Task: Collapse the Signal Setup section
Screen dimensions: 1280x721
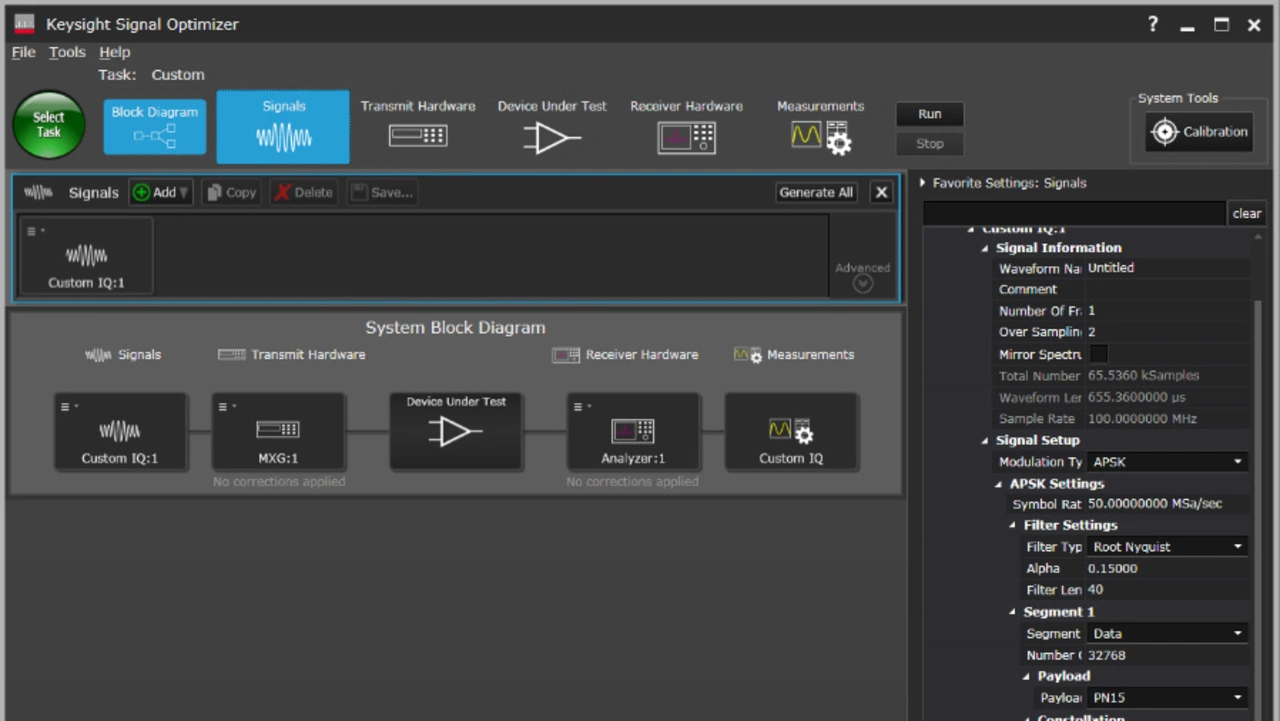Action: [985, 440]
